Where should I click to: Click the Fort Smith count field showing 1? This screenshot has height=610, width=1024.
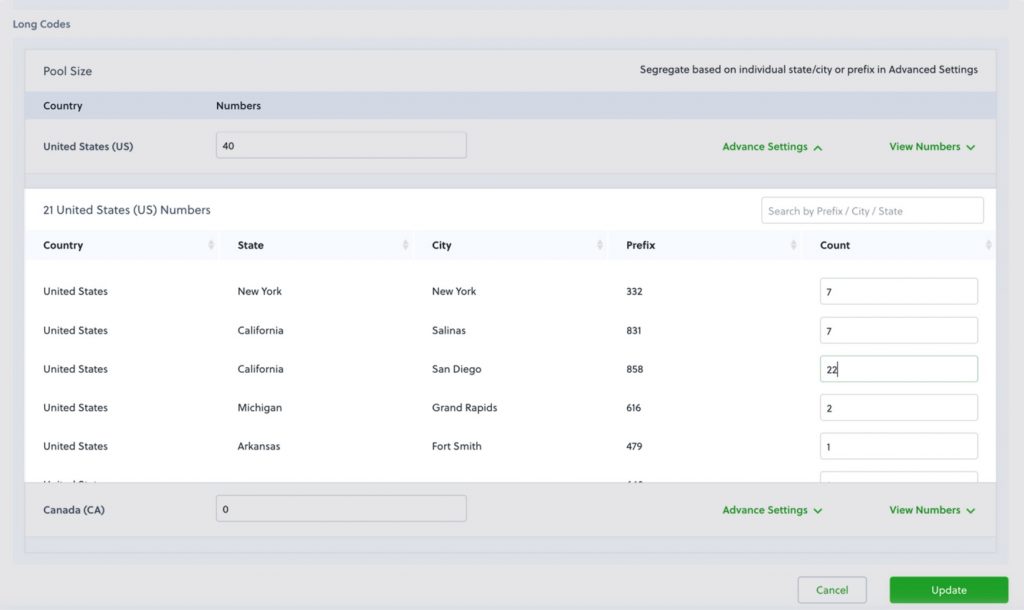[898, 445]
